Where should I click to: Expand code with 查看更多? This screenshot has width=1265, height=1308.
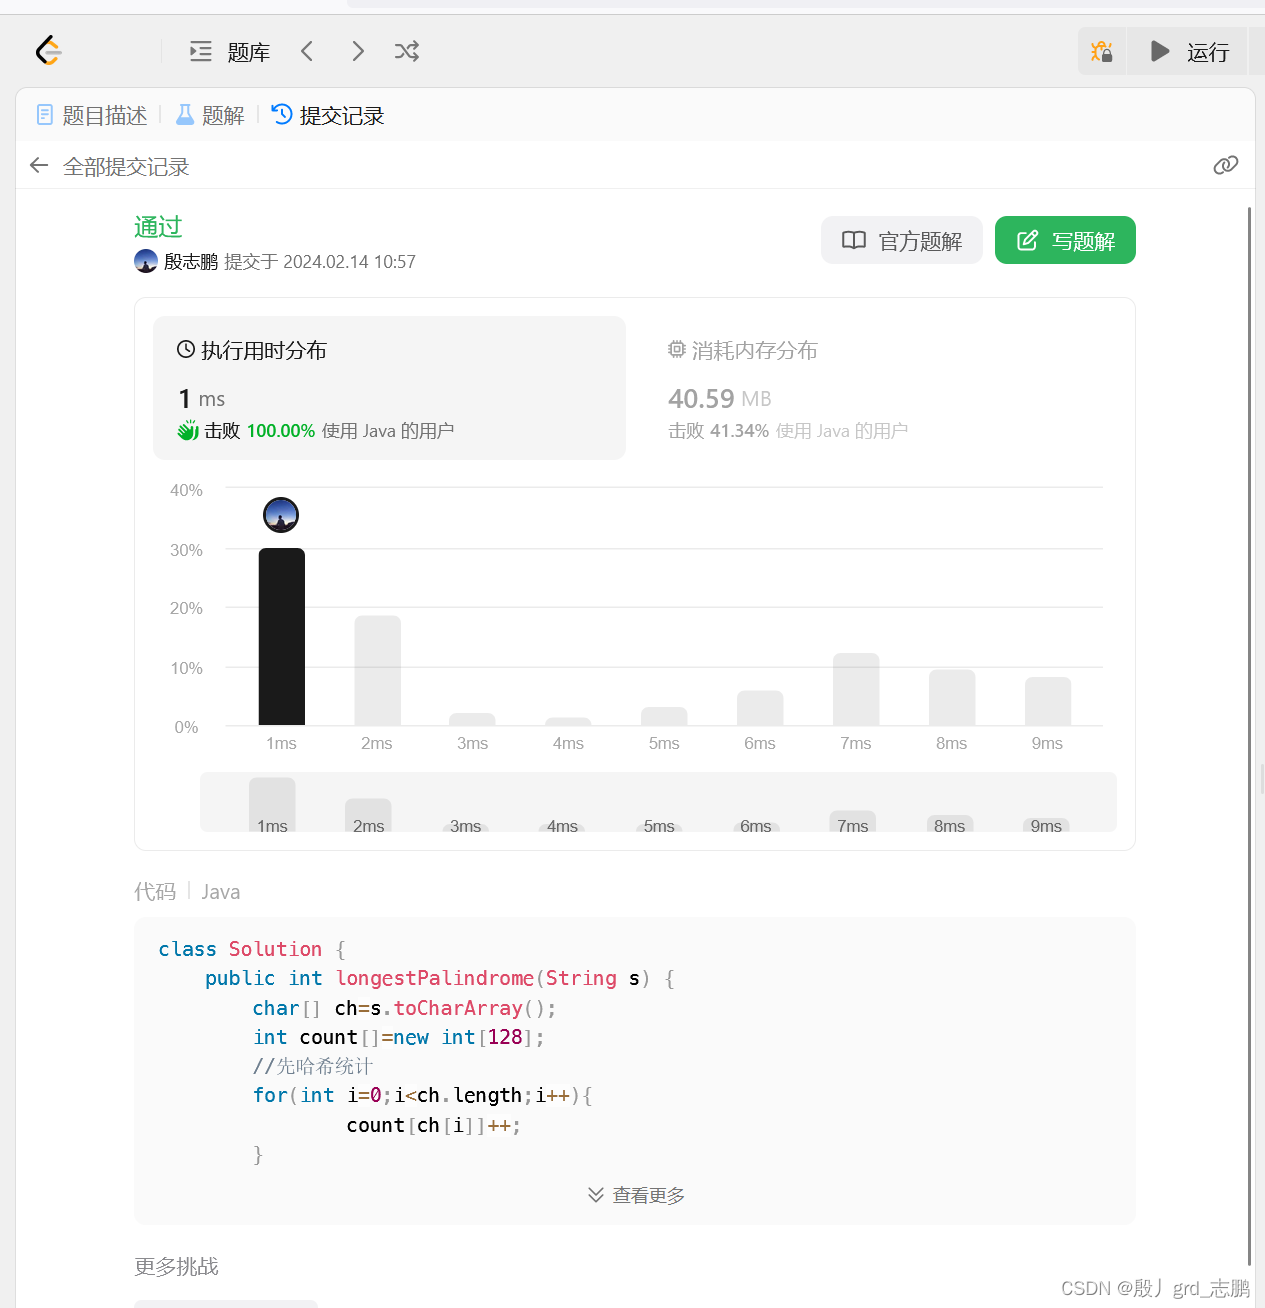pos(636,1195)
